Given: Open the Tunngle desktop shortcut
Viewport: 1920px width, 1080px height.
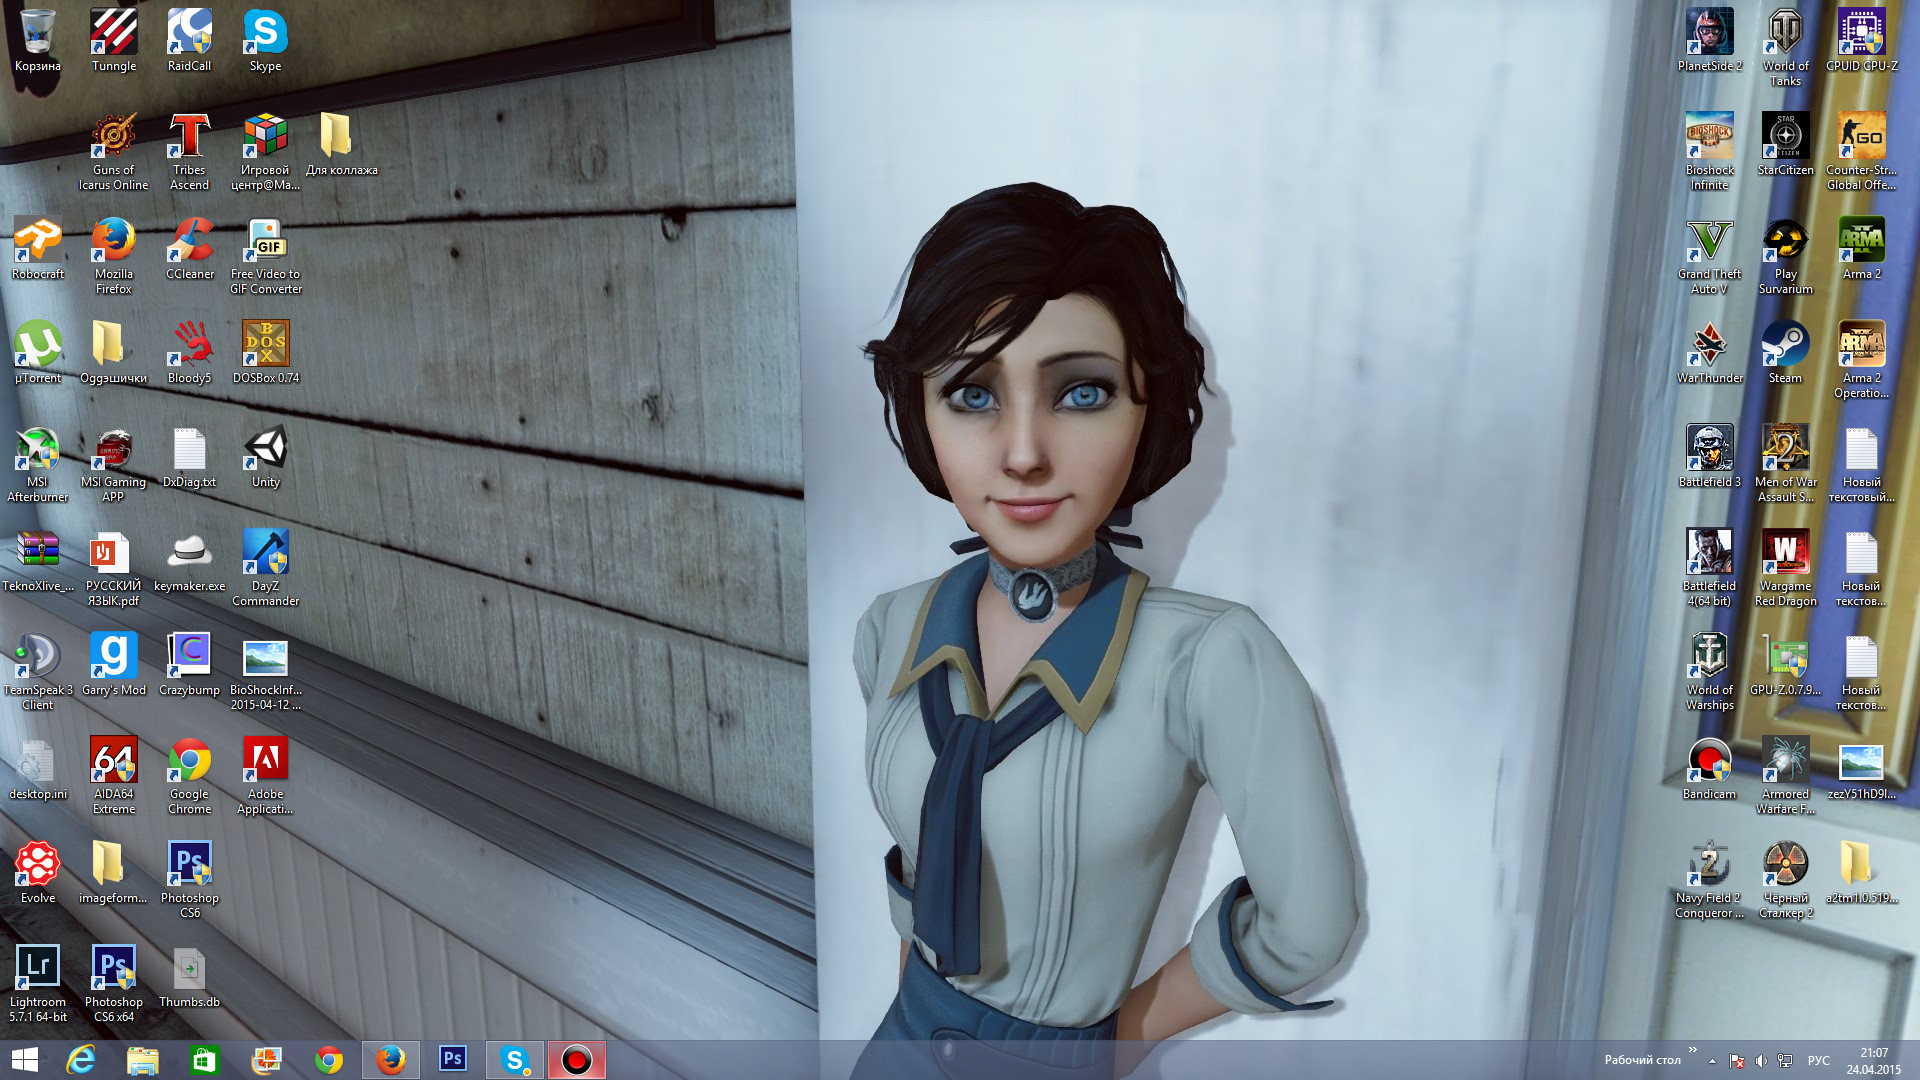Looking at the screenshot, I should pyautogui.click(x=114, y=40).
